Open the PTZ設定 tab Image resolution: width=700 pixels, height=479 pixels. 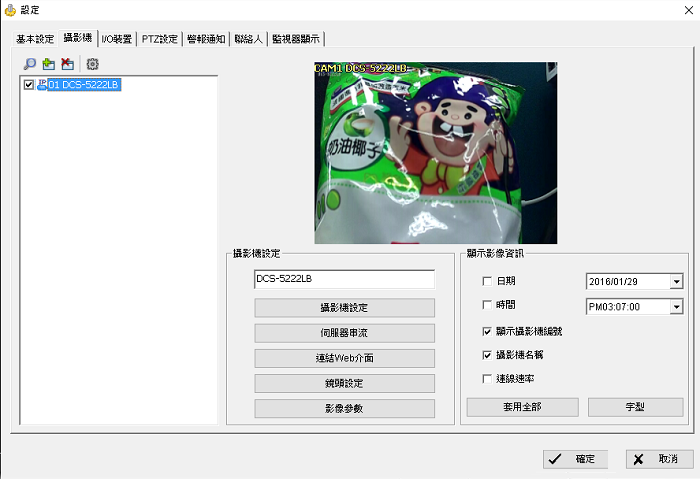click(159, 39)
